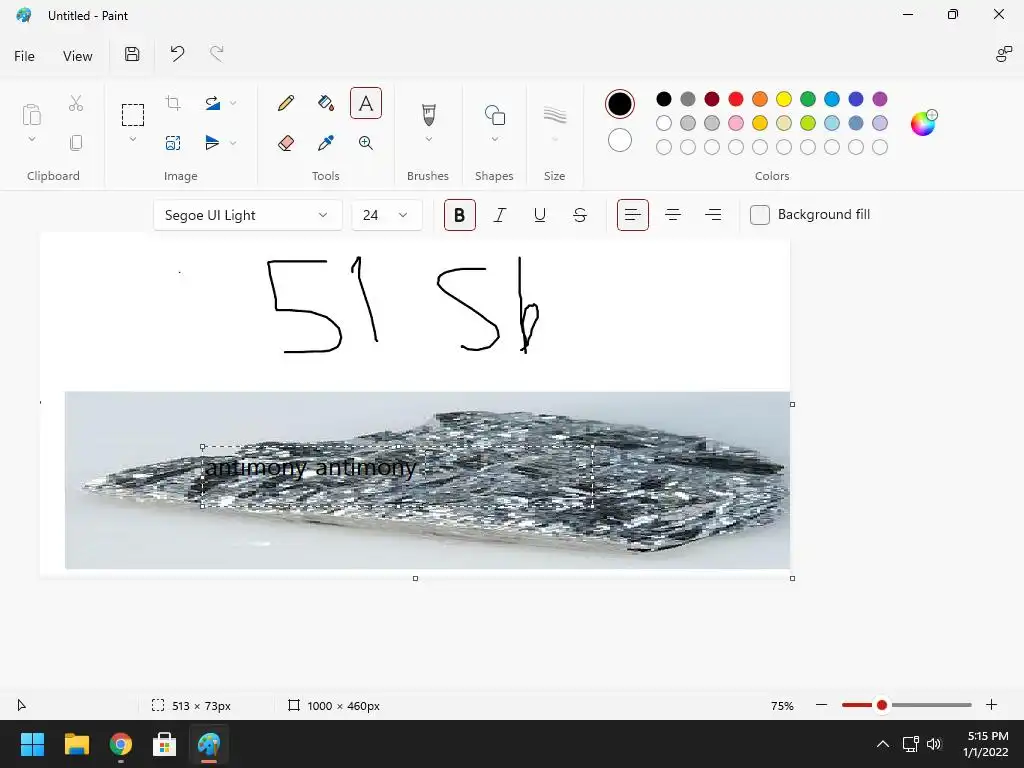The width and height of the screenshot is (1024, 768).
Task: Select the Color picker eyedropper tool
Action: (326, 143)
